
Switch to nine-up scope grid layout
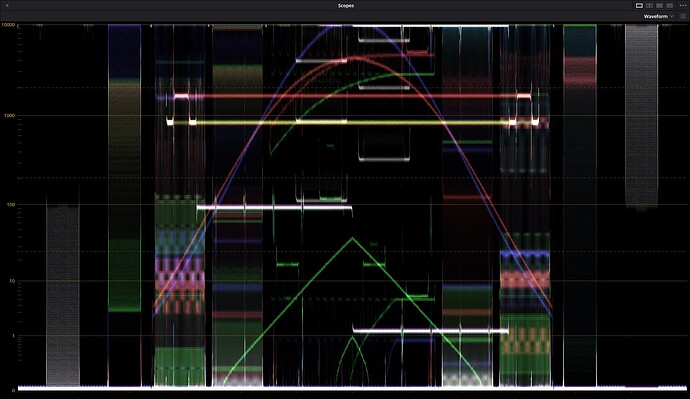point(669,5)
